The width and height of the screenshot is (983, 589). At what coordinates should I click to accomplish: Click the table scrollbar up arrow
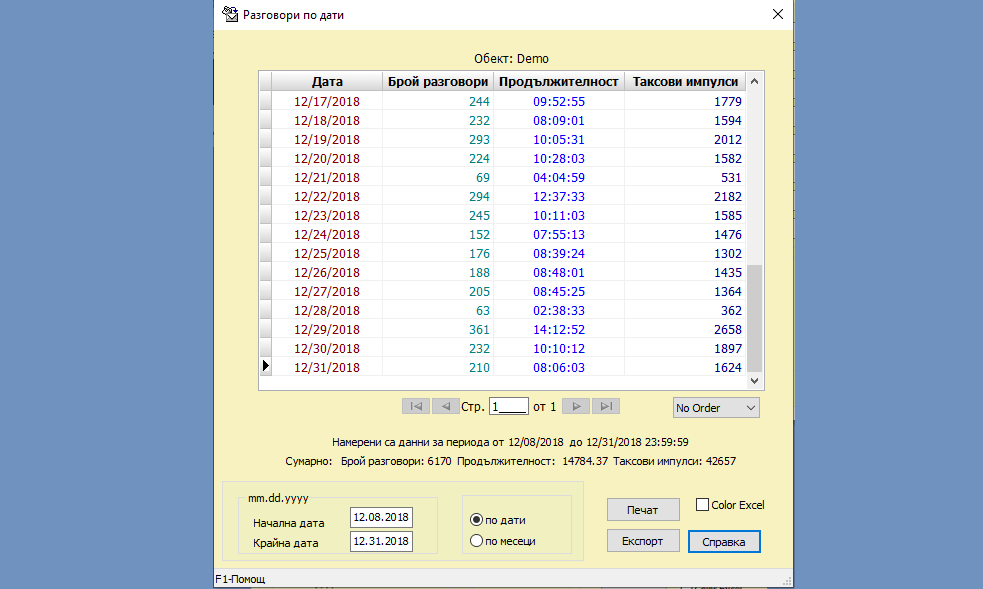[x=755, y=81]
